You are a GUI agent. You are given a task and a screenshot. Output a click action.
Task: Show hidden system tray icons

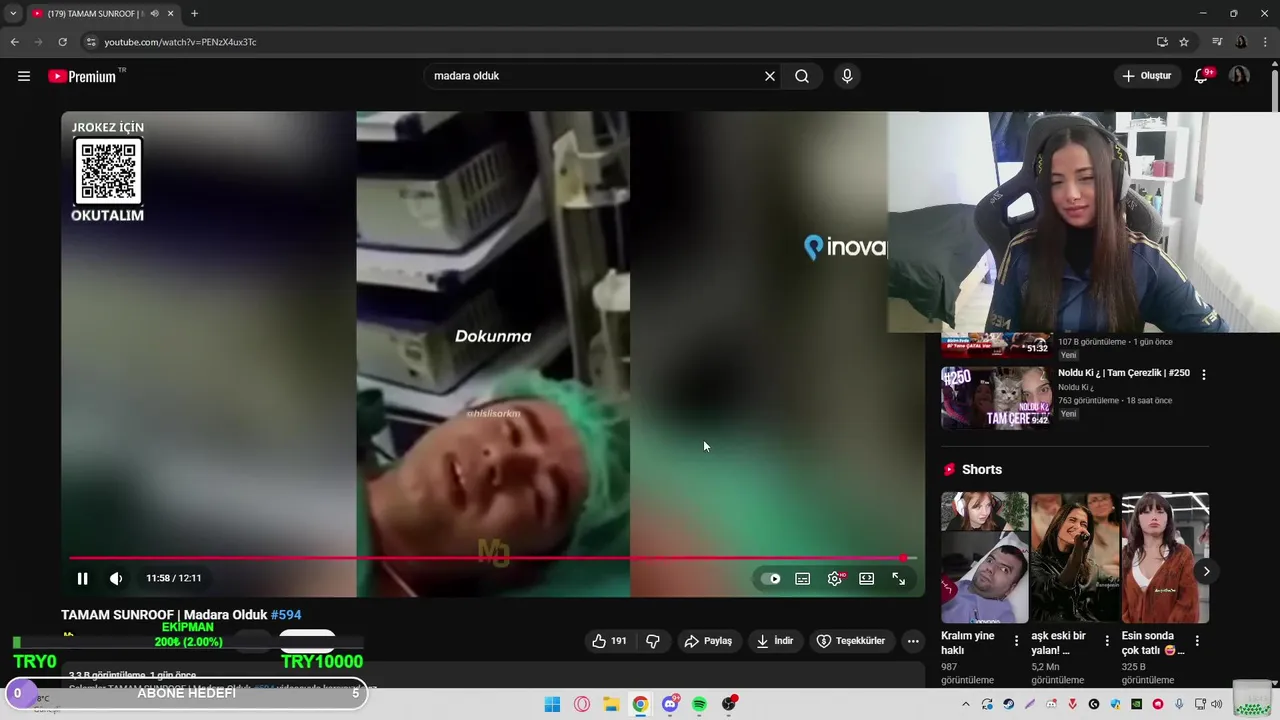[x=966, y=705]
